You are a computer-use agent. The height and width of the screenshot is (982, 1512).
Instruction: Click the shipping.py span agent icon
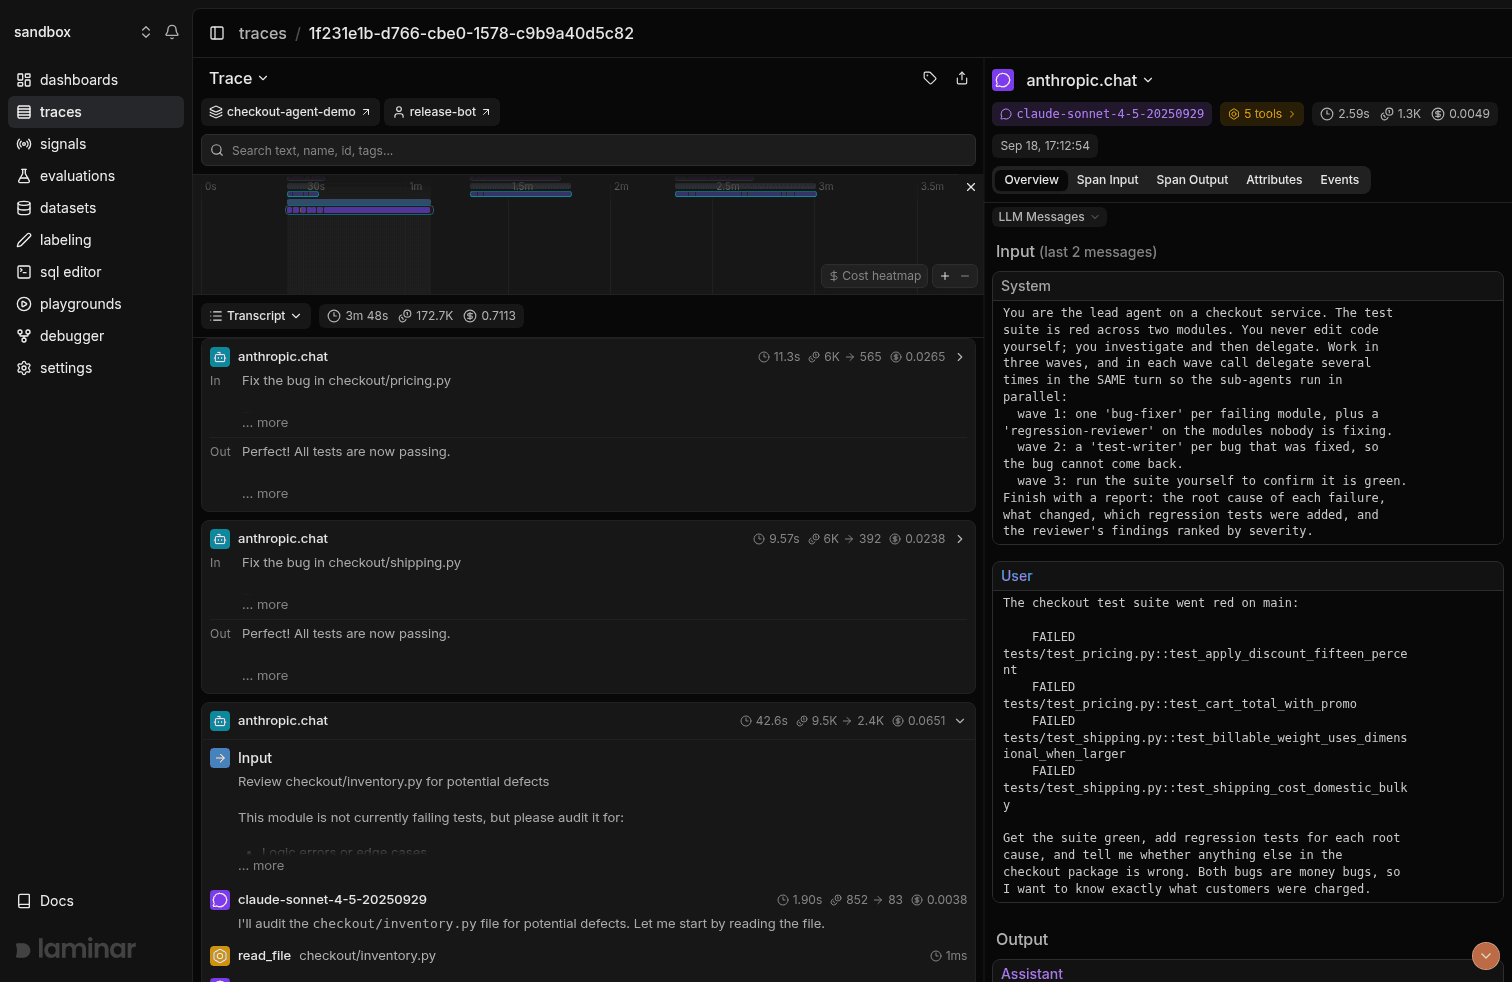(220, 539)
